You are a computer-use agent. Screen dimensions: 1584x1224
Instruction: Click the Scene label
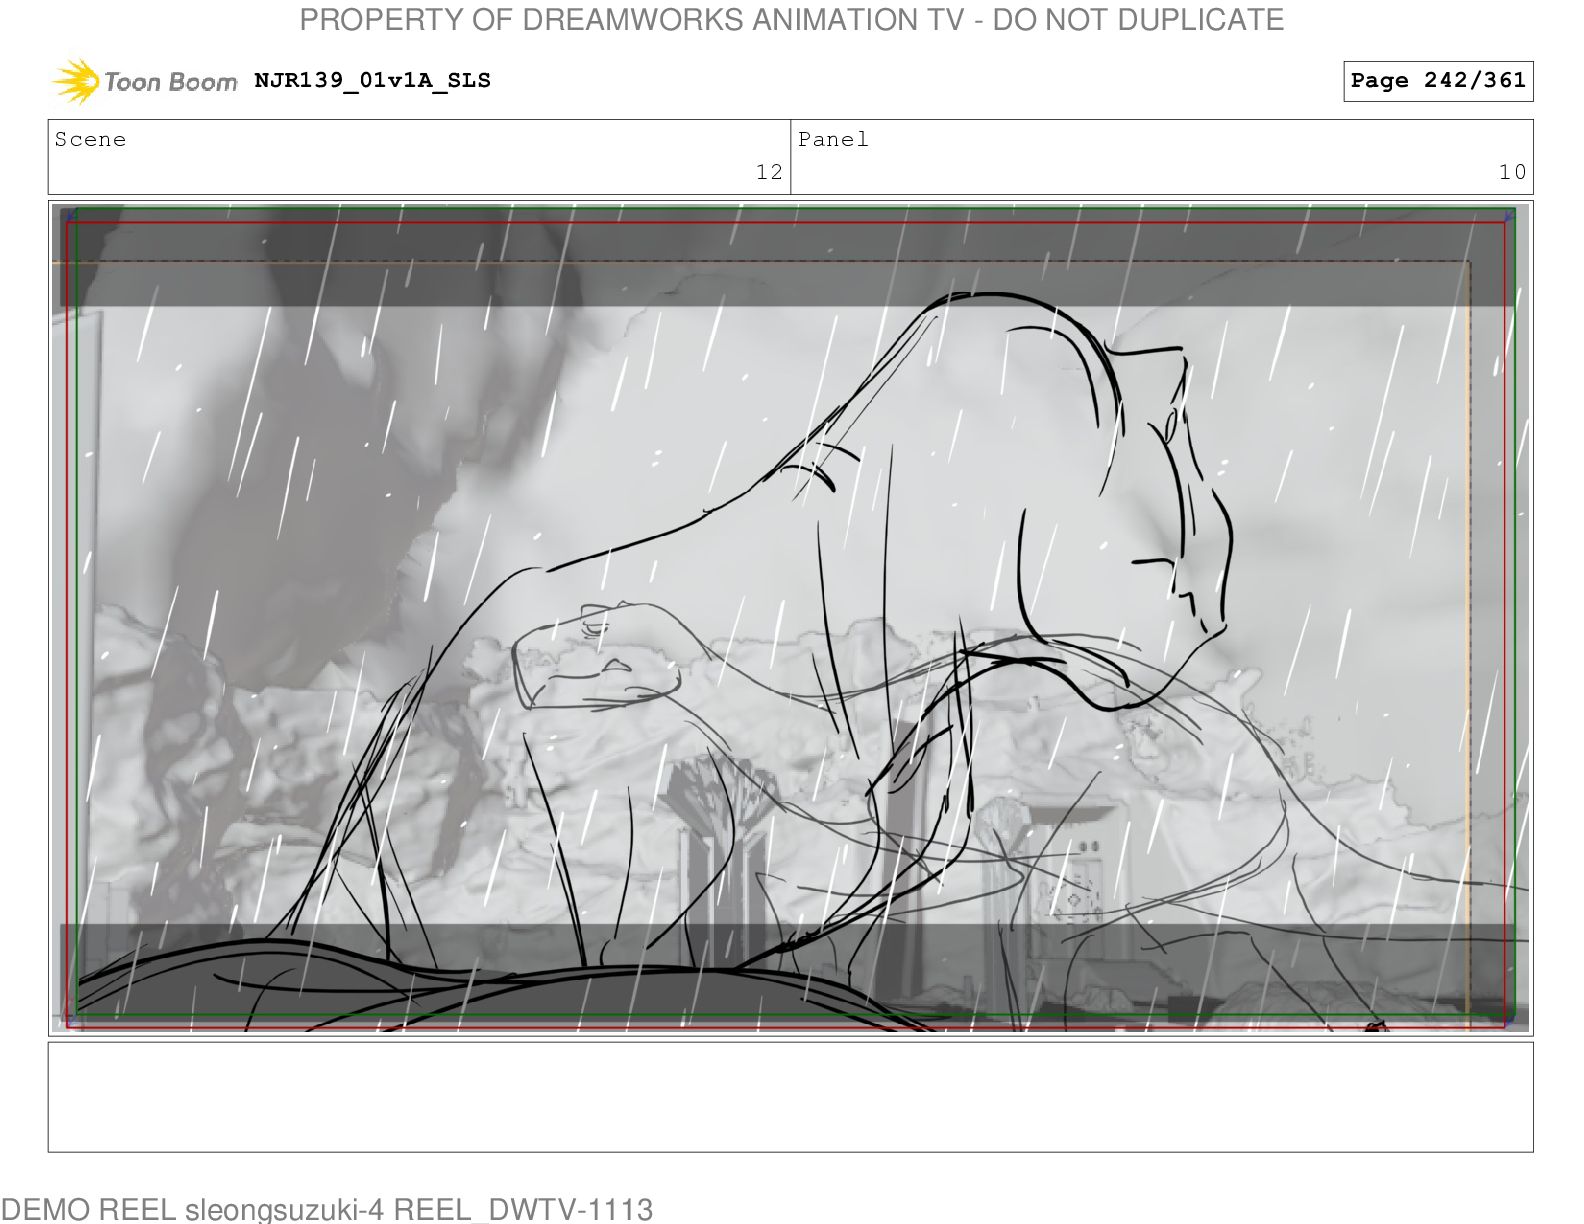tap(90, 139)
